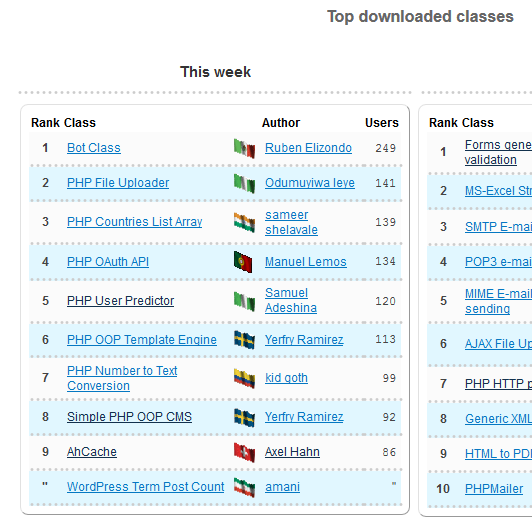This screenshot has width=532, height=521.
Task: Open WordPress Term Post Count class
Action: [146, 487]
